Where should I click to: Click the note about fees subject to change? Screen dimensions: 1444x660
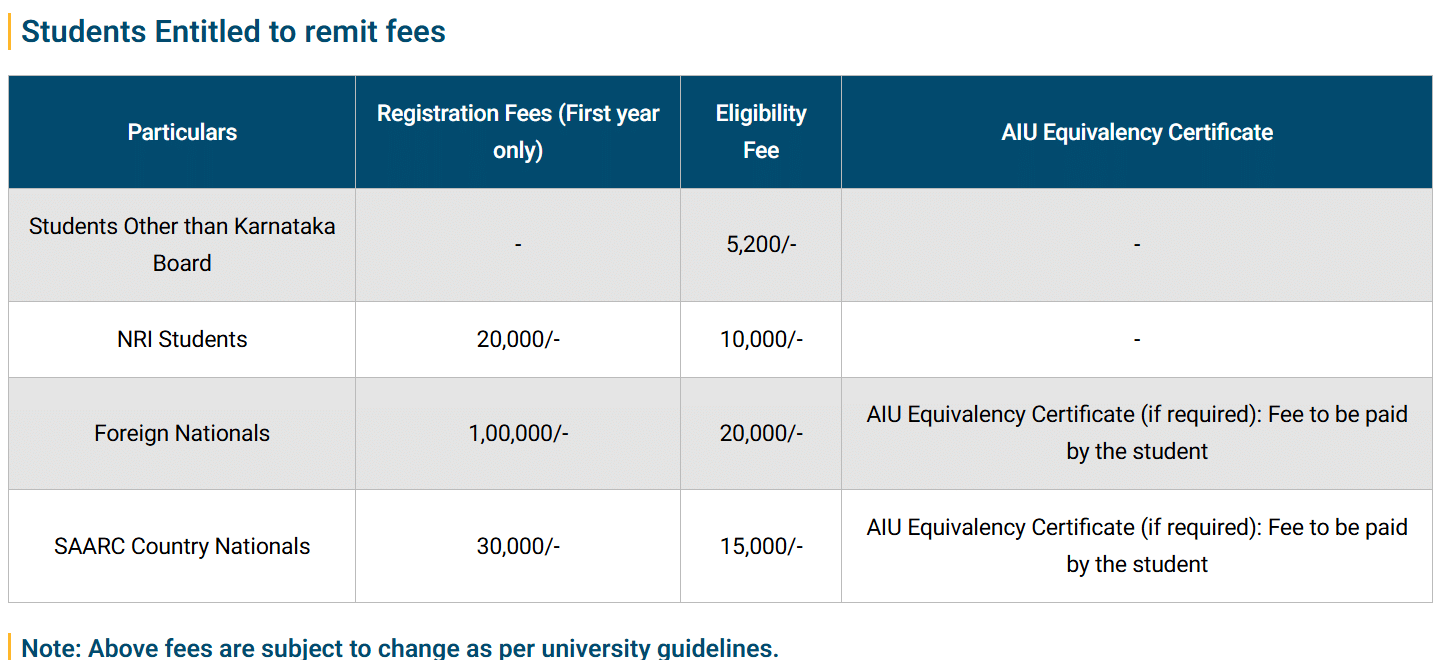point(399,648)
